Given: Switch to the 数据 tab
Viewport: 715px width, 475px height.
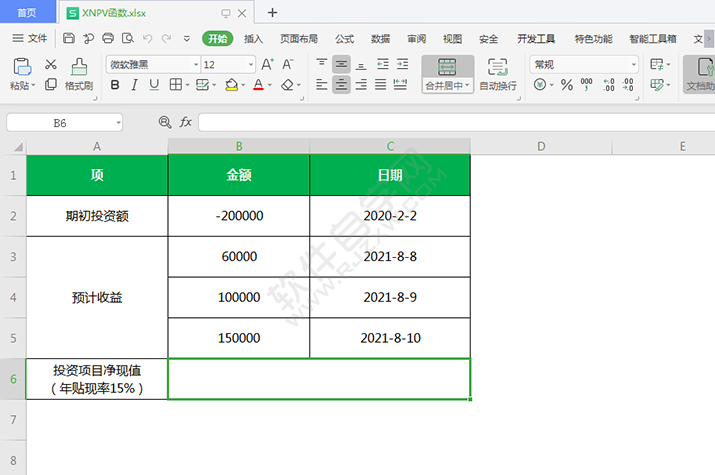Looking at the screenshot, I should [380, 39].
